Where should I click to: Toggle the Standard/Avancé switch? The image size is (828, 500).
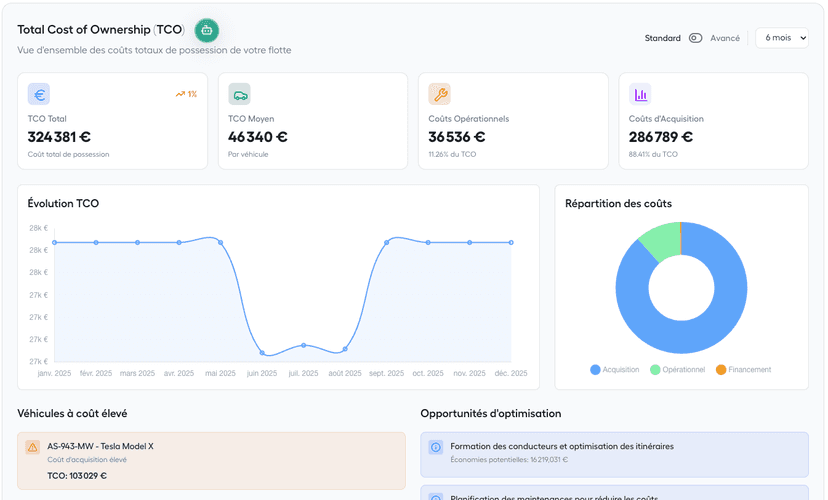point(695,38)
